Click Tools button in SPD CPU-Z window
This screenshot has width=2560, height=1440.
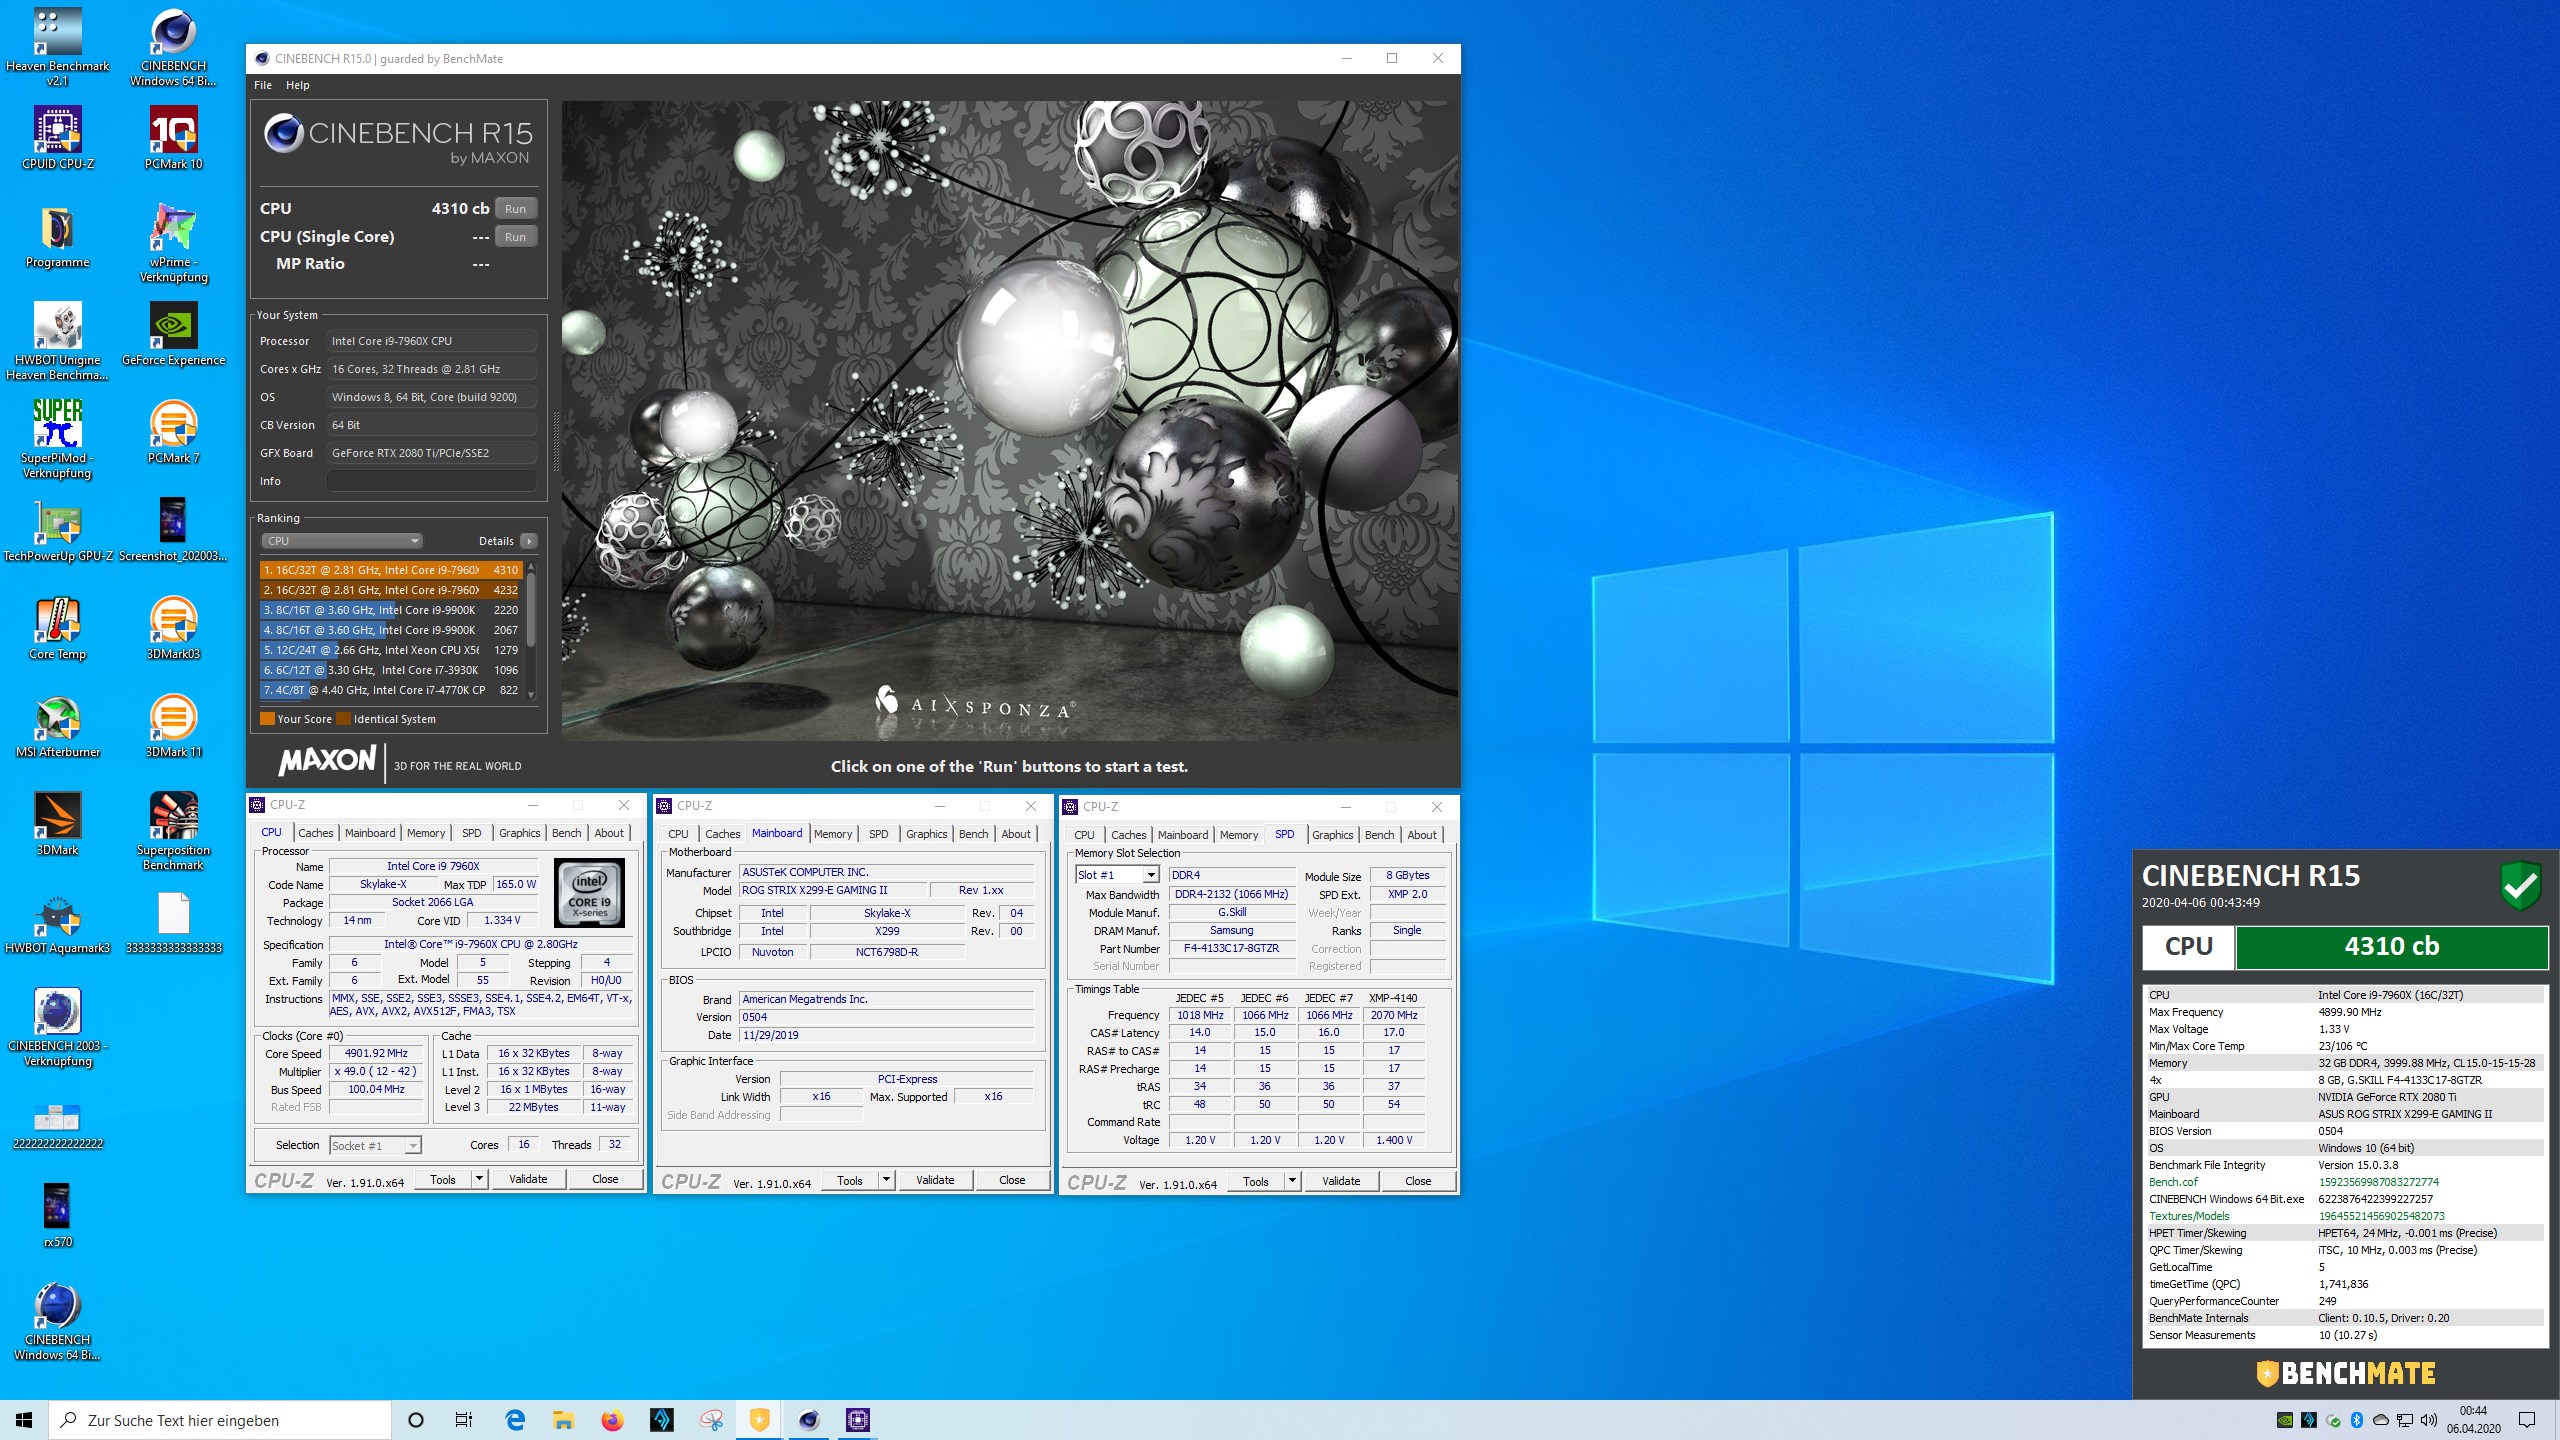click(1256, 1181)
